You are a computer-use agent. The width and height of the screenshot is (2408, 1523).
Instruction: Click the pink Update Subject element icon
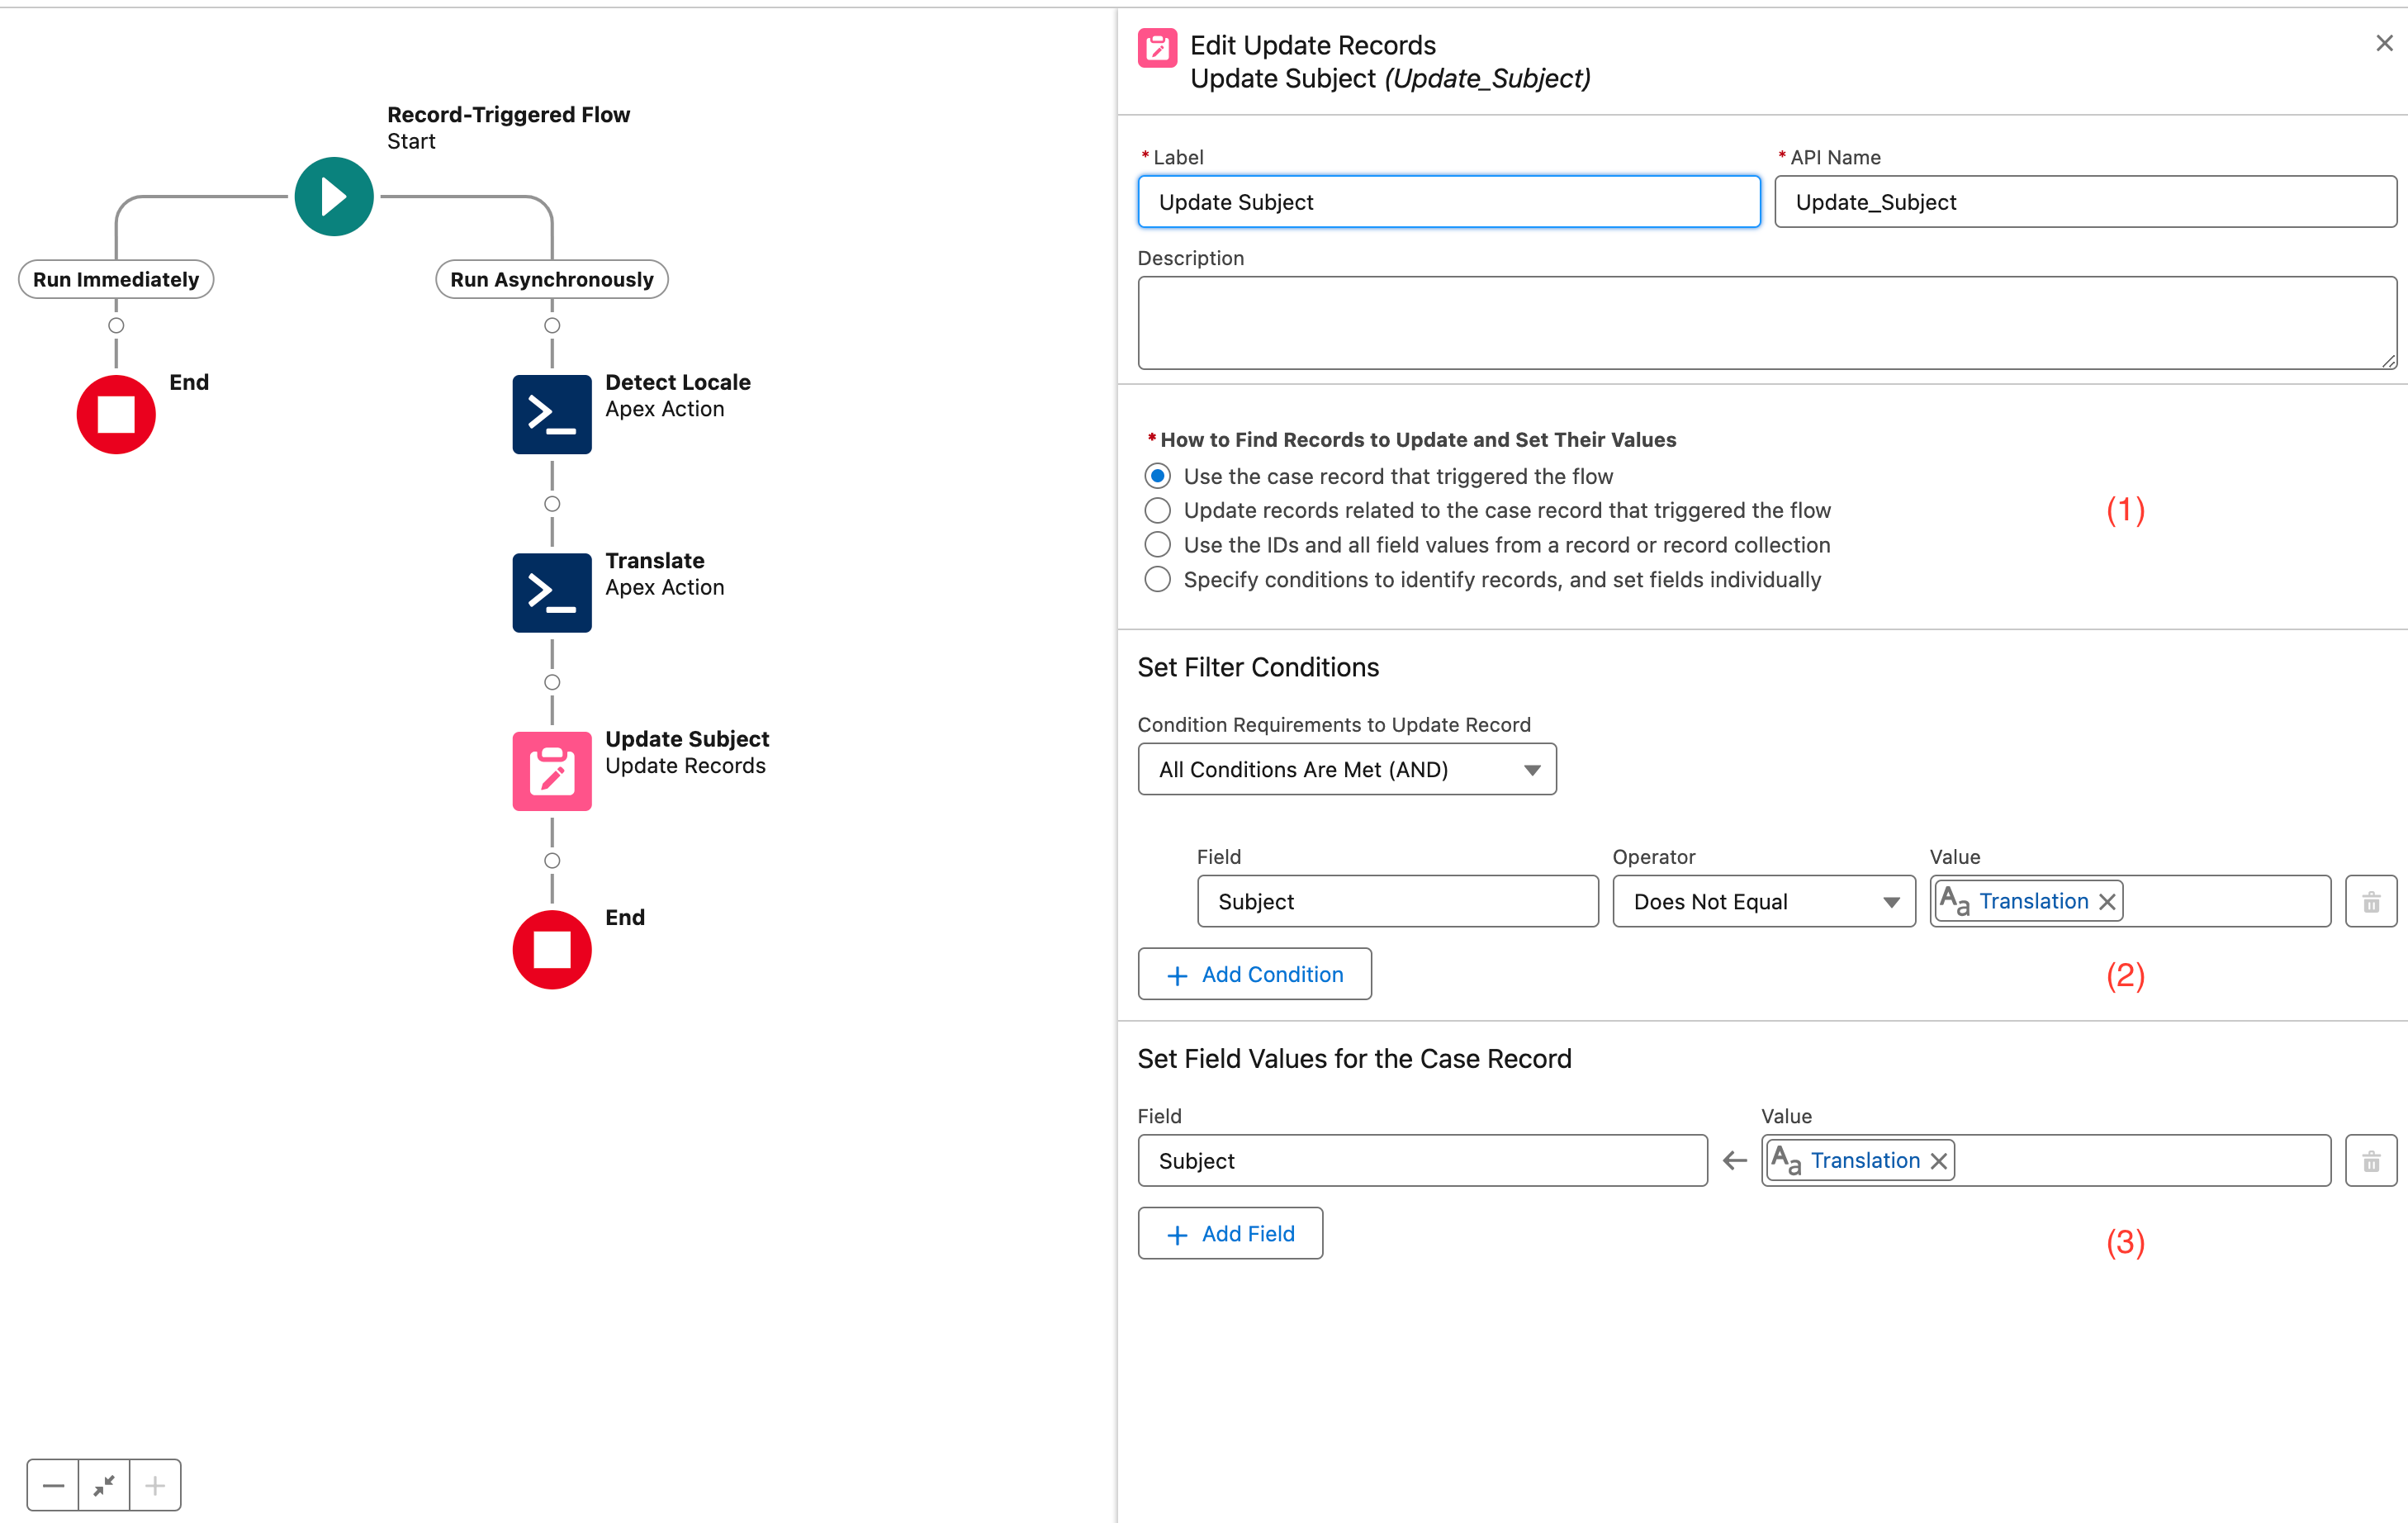552,771
